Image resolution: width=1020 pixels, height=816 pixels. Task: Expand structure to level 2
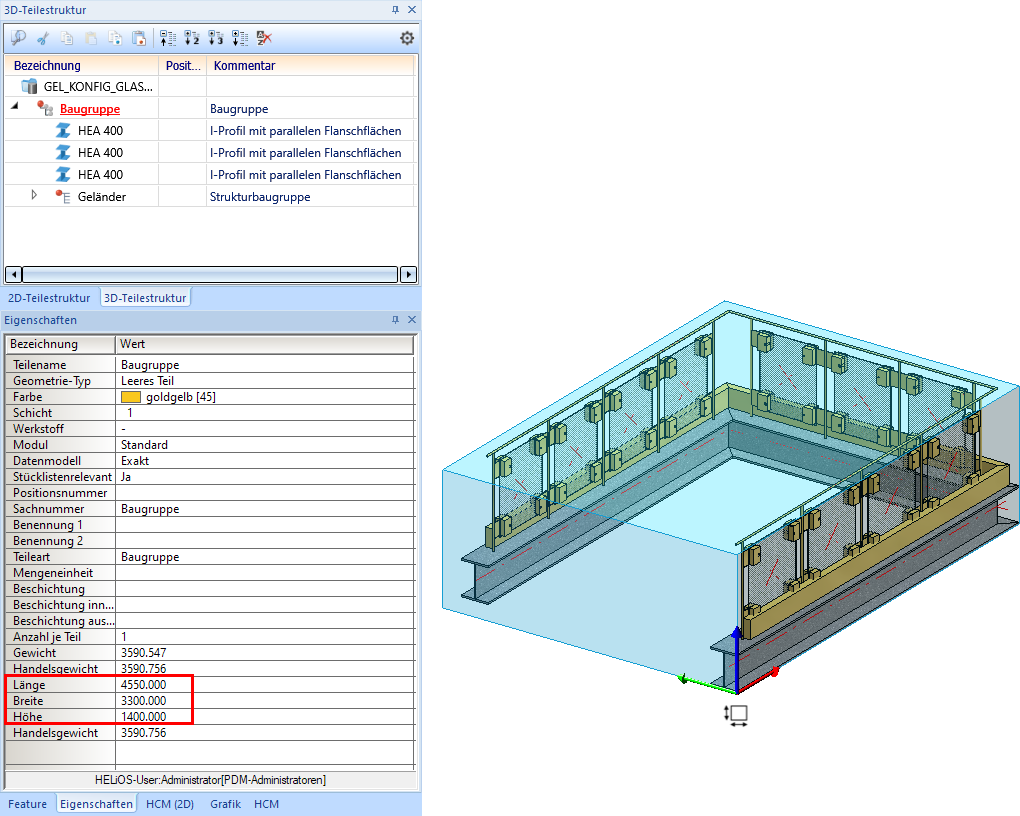(192, 39)
